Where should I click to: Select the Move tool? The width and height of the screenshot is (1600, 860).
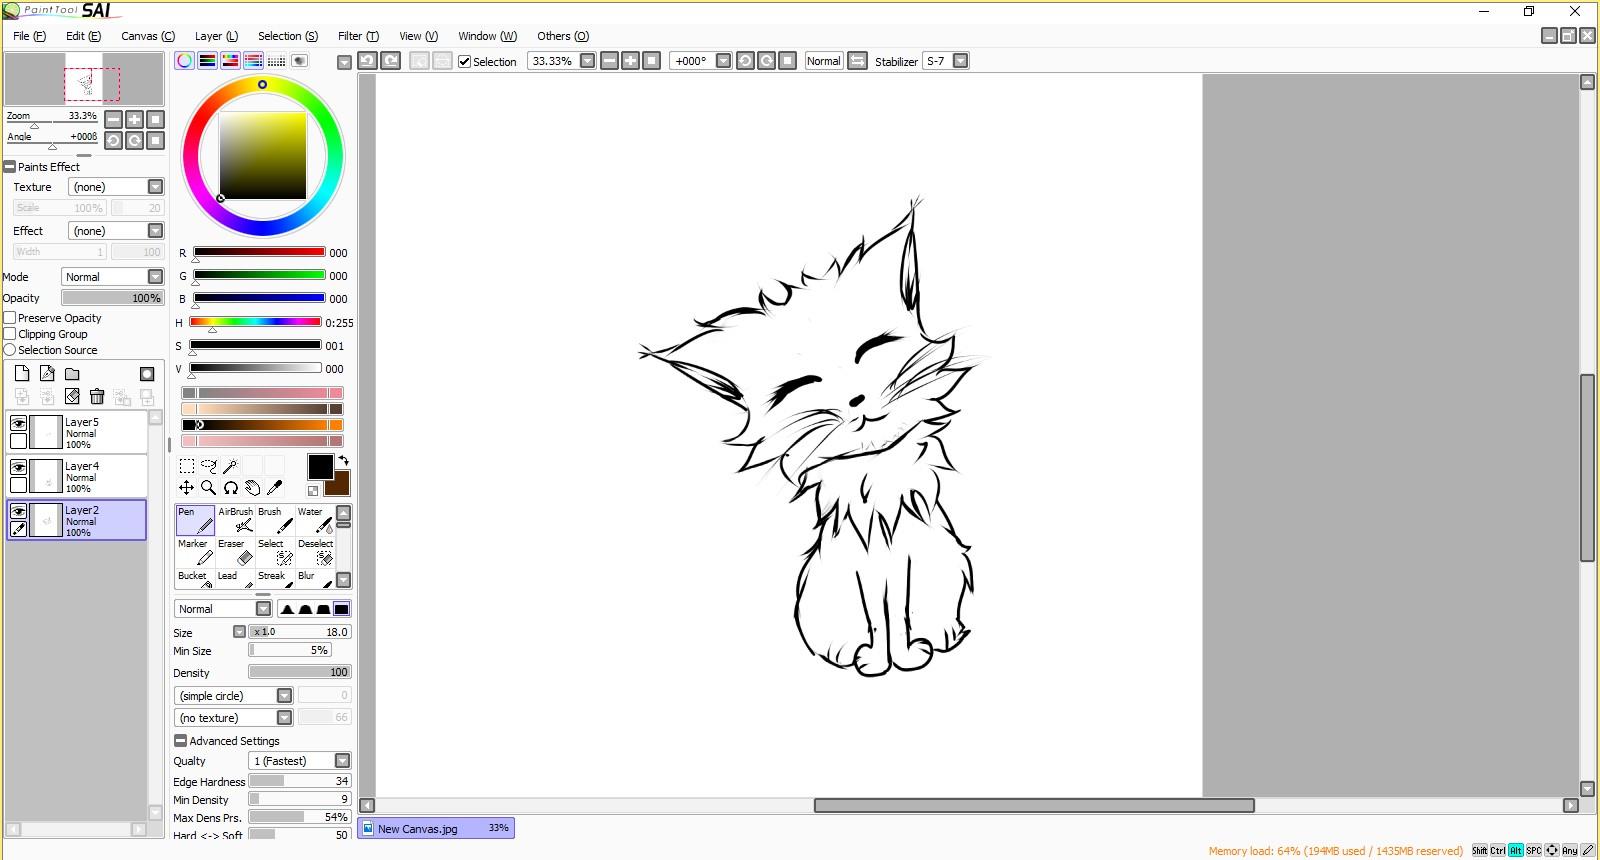click(187, 488)
